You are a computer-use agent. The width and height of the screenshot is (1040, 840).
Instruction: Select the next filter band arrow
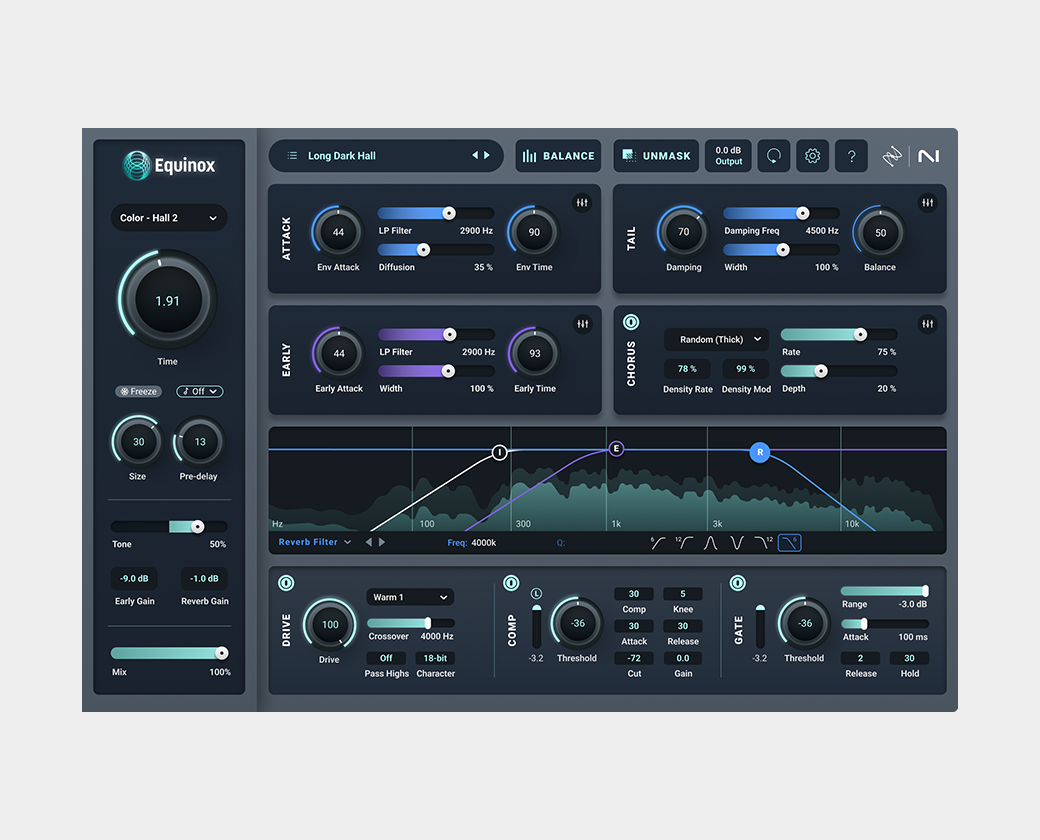pos(381,542)
